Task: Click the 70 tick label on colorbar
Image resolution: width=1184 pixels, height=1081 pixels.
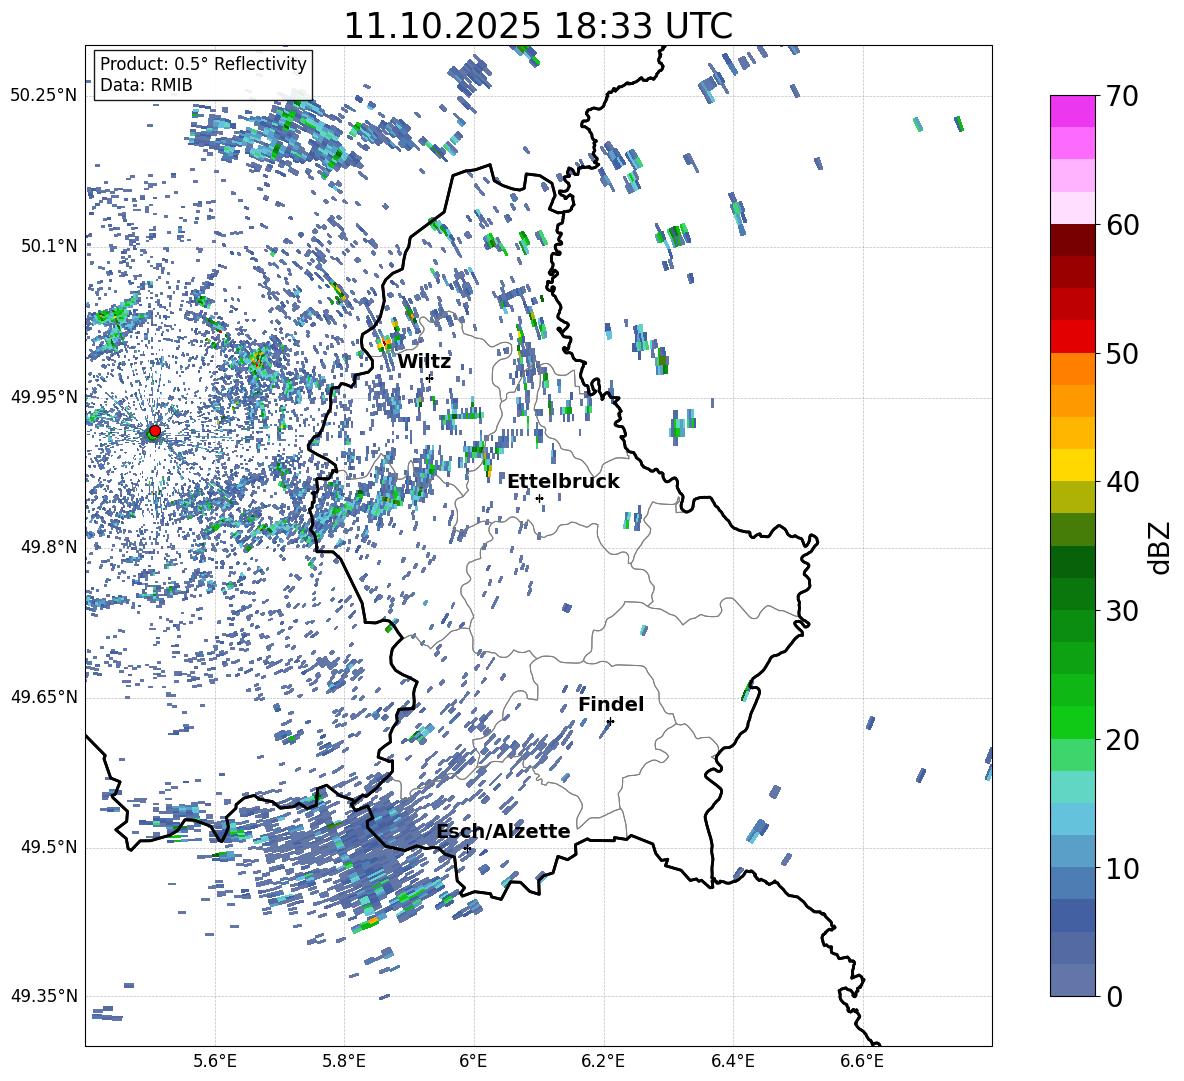Action: [1125, 96]
